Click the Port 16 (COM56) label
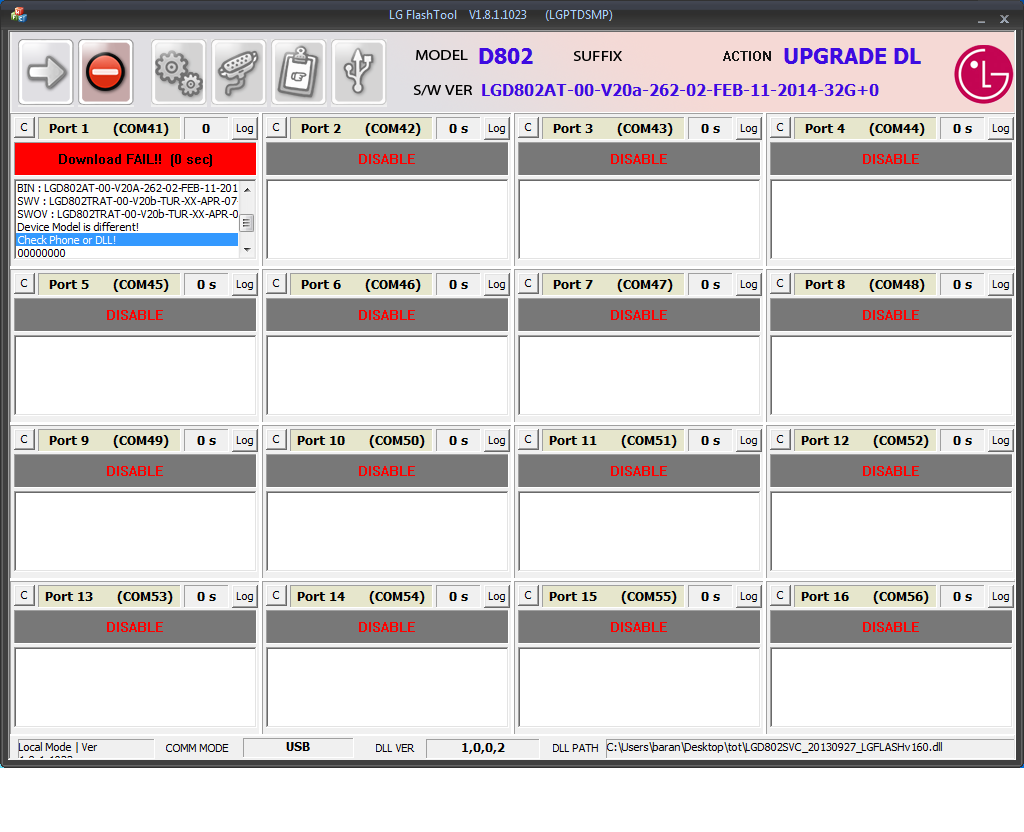Image resolution: width=1024 pixels, height=832 pixels. click(x=865, y=597)
